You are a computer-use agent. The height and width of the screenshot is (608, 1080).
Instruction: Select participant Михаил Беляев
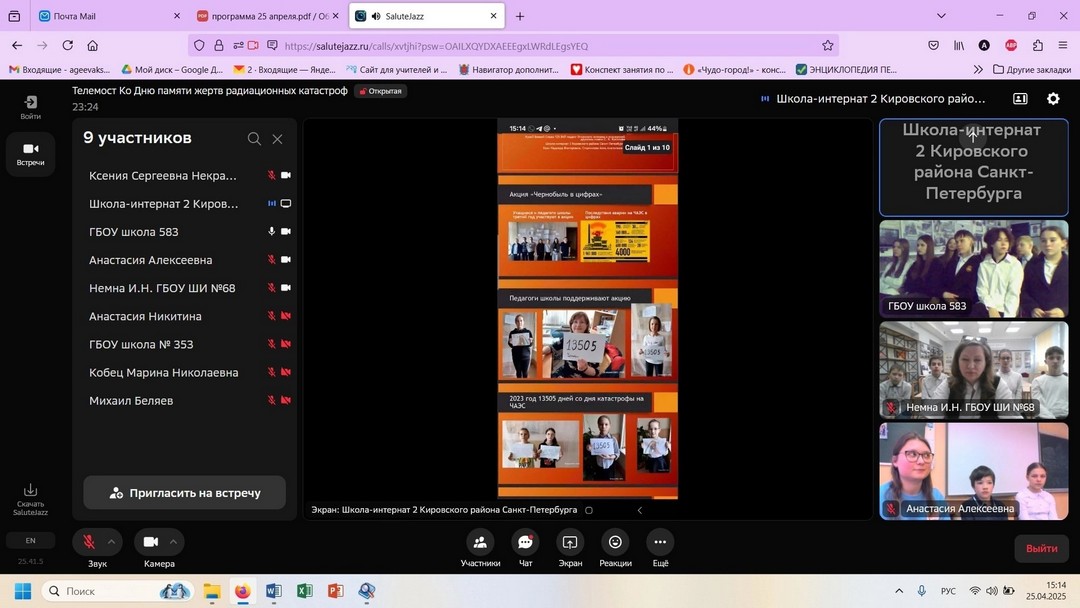[187, 401]
